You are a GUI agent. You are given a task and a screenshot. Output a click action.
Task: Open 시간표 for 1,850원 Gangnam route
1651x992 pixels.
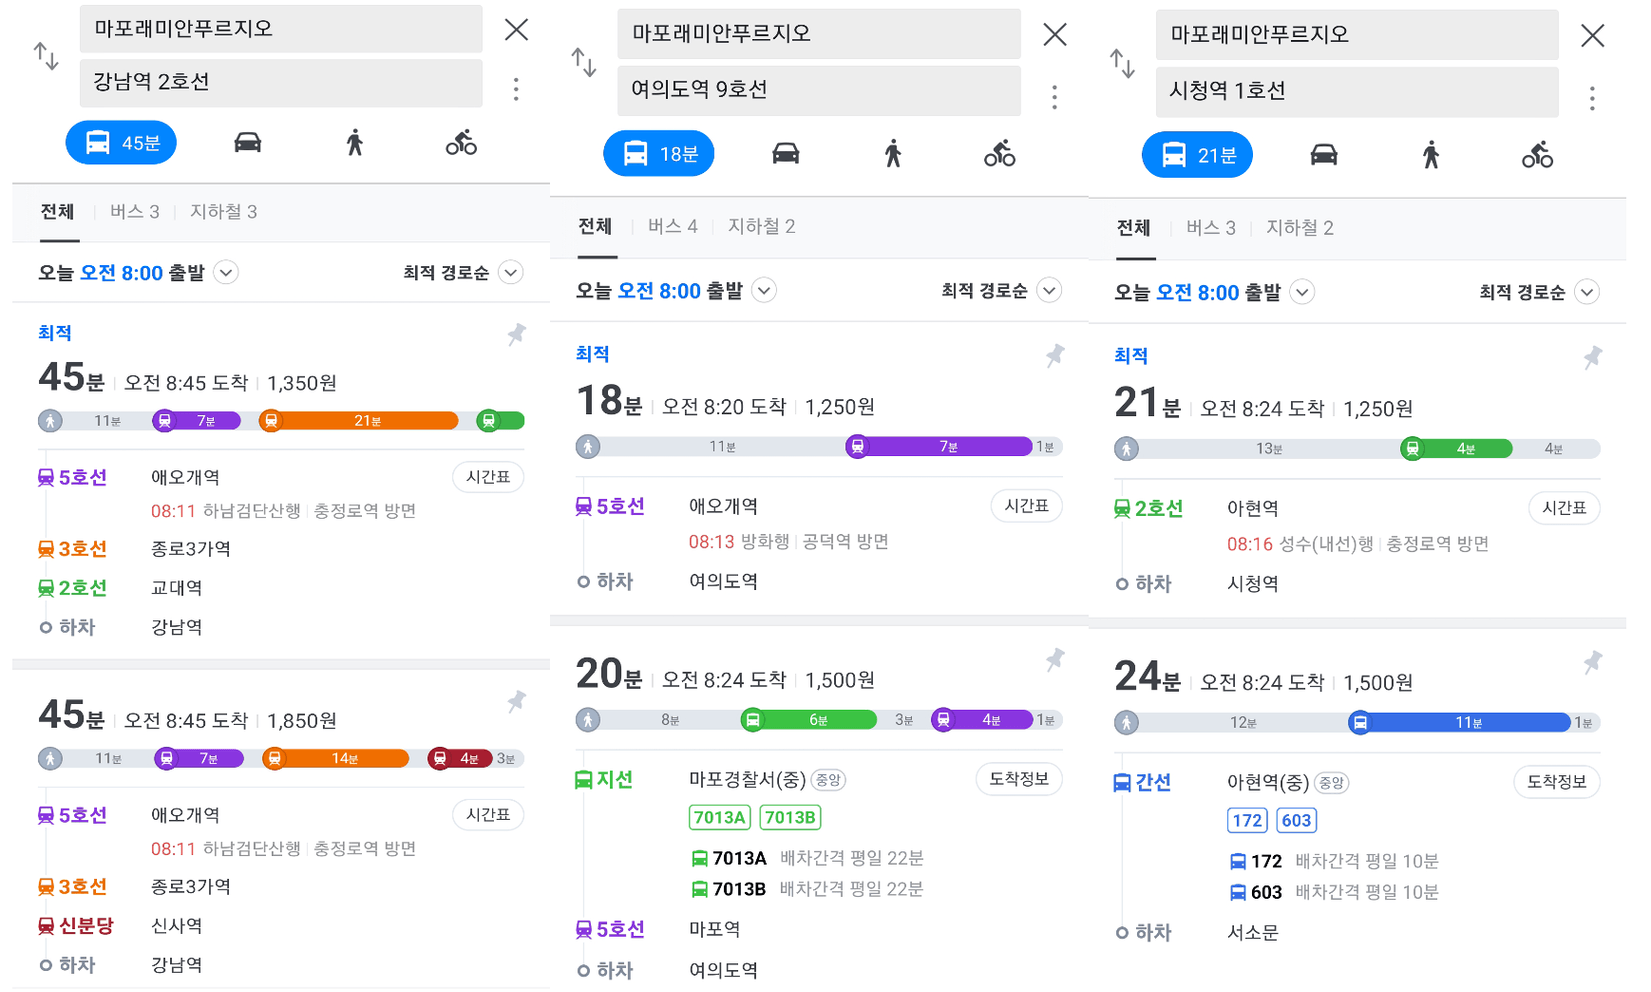[x=488, y=815]
